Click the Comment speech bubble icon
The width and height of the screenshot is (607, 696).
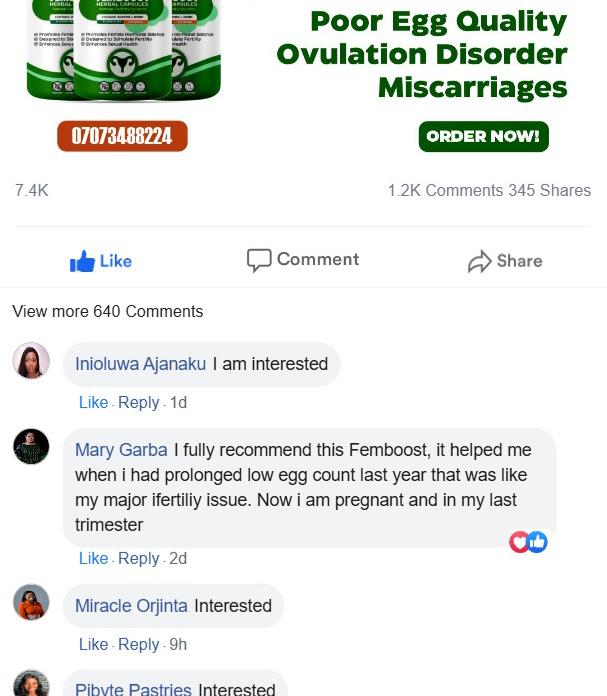[x=259, y=260]
